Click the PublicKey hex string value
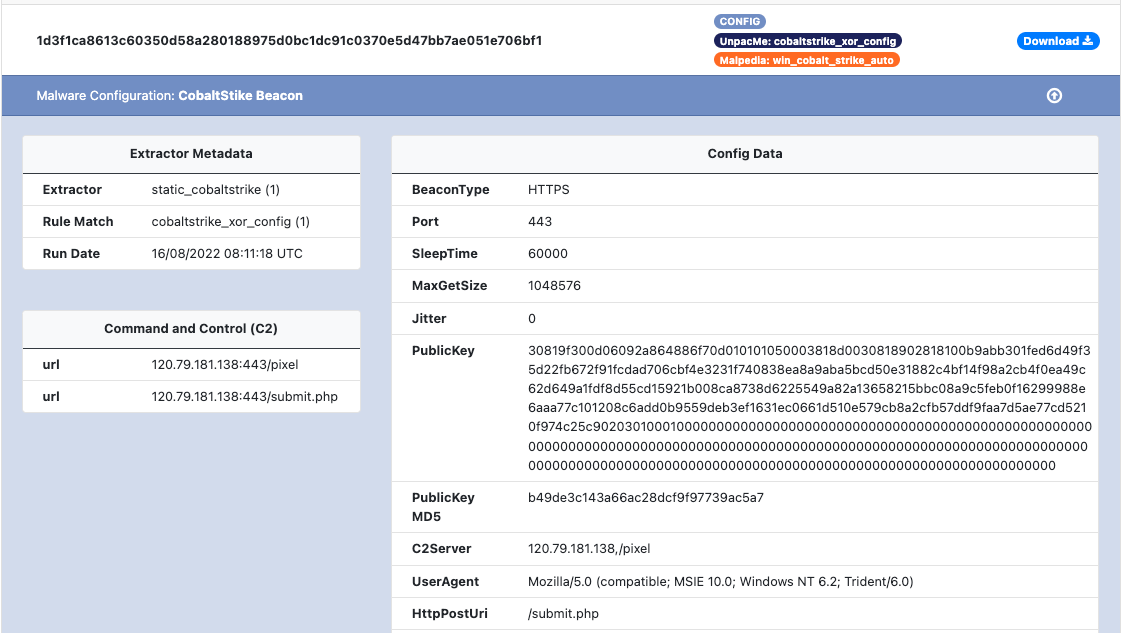The height and width of the screenshot is (633, 1125). 809,408
